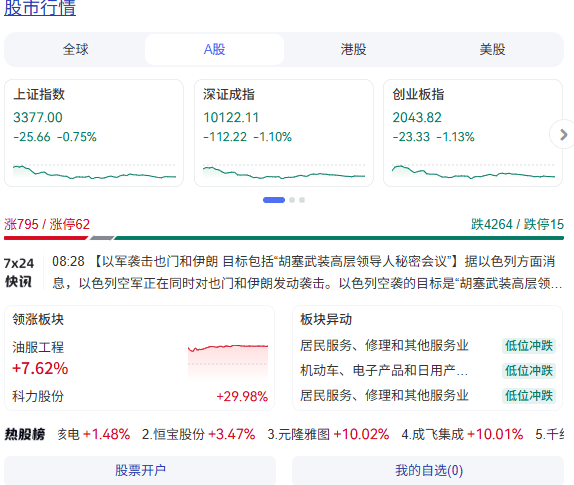Open the 08:28 news flash about 以军袭击

point(308,272)
